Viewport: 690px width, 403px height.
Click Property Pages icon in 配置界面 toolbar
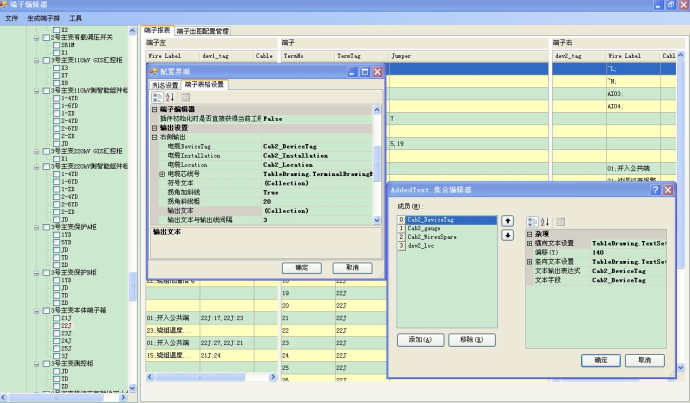185,97
